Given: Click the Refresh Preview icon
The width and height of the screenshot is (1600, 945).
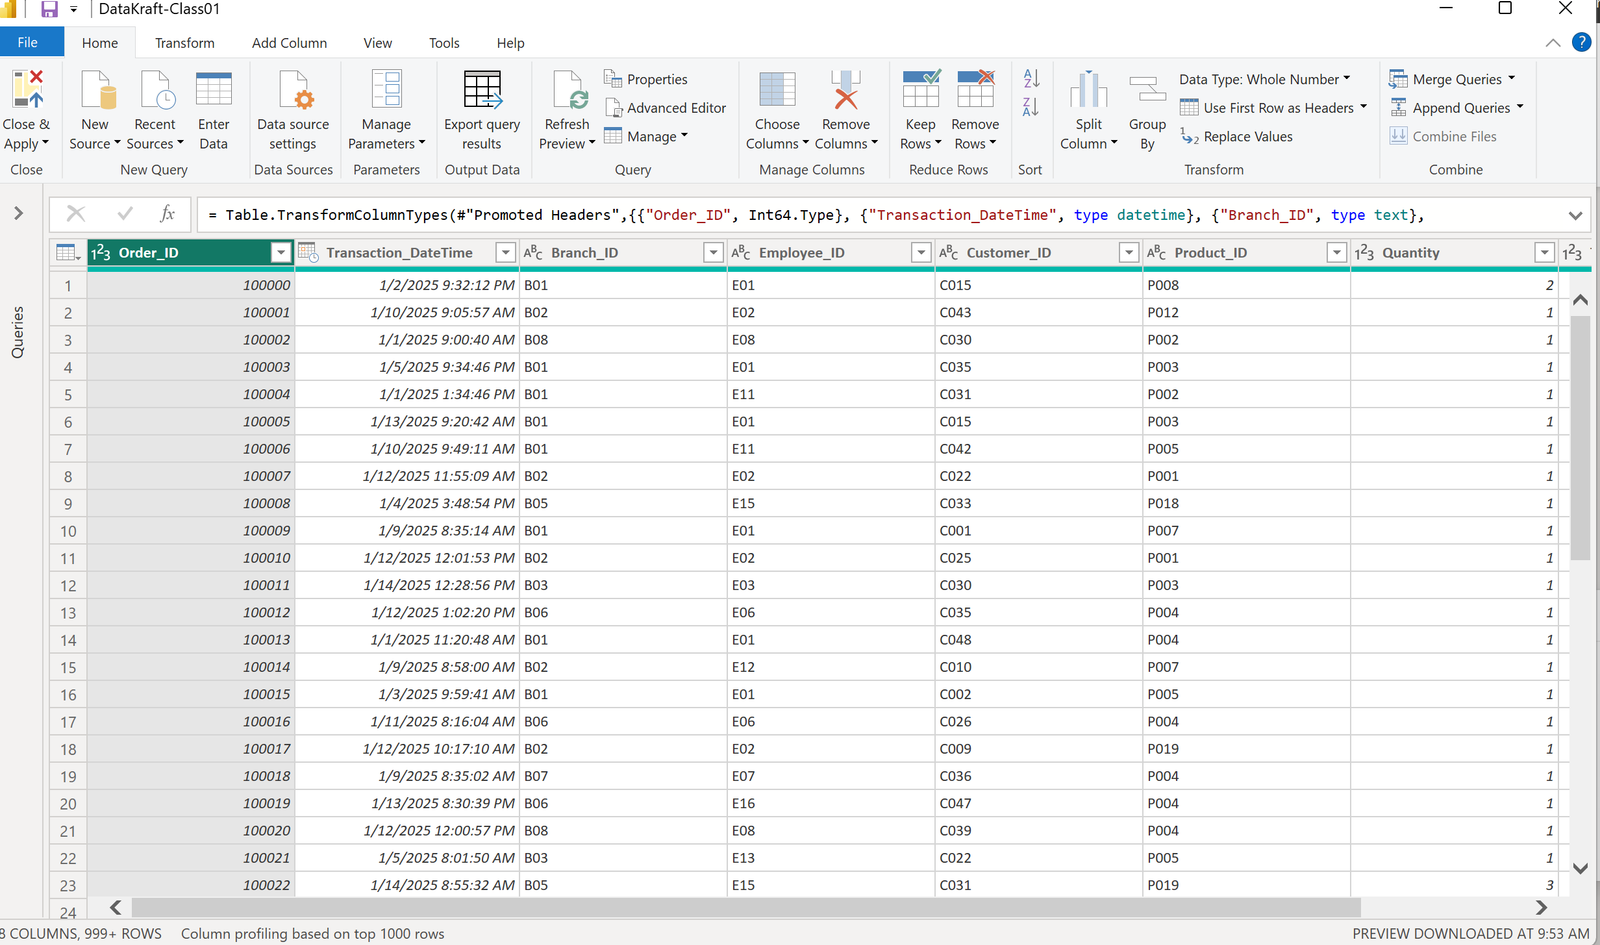Looking at the screenshot, I should (570, 89).
